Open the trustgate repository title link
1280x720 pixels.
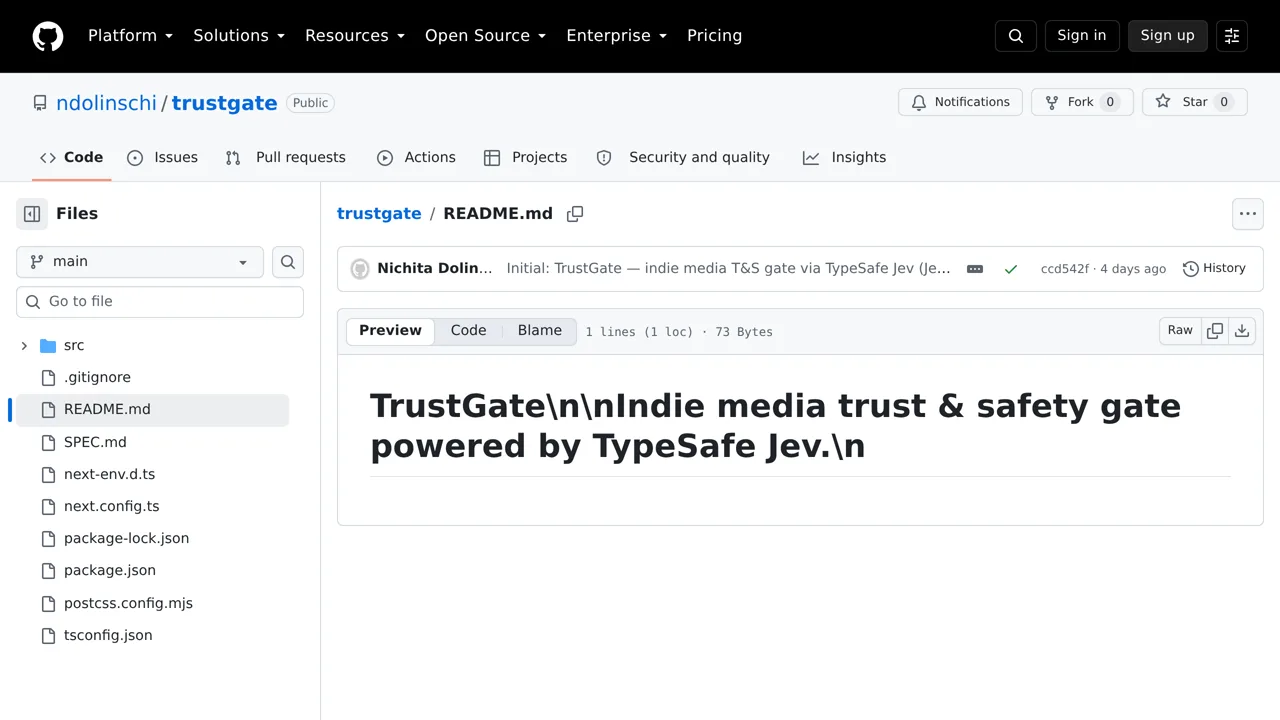pos(224,103)
